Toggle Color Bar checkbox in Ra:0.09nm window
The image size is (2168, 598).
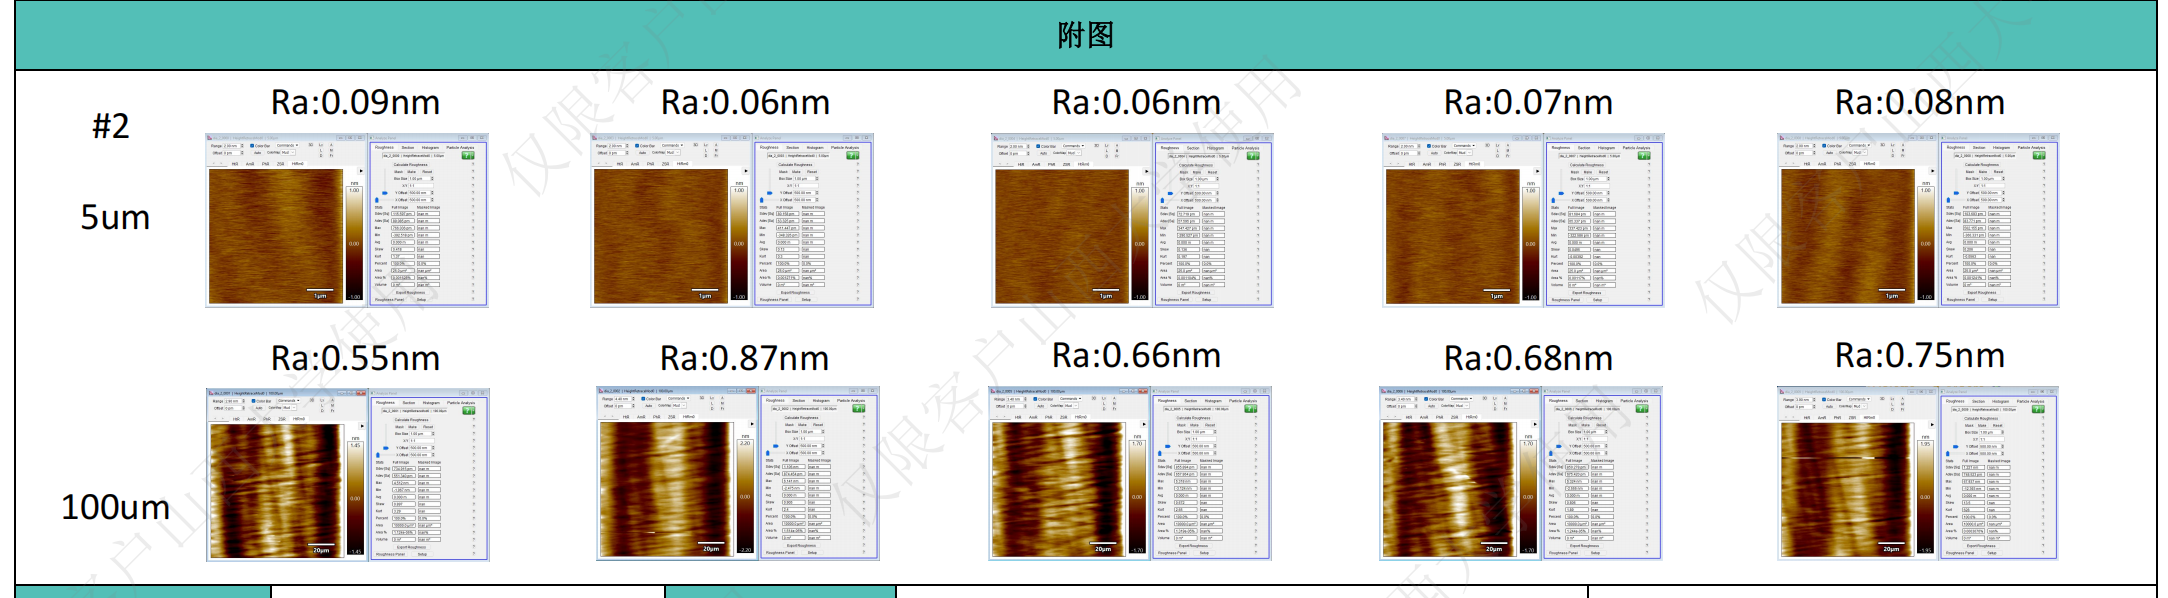(253, 146)
